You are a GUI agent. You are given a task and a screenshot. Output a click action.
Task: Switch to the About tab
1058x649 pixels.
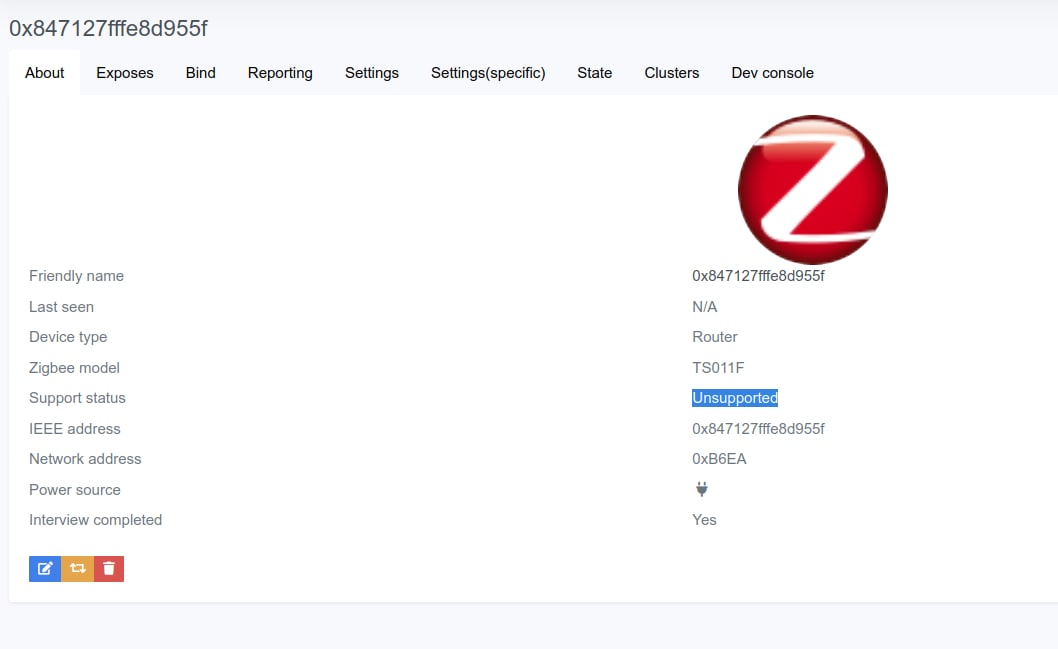45,73
